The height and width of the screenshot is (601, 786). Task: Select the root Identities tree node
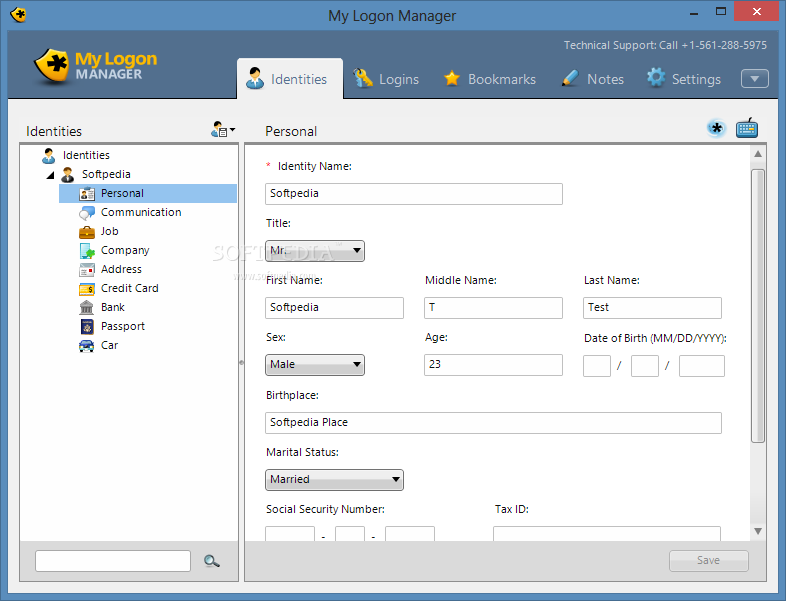click(86, 155)
